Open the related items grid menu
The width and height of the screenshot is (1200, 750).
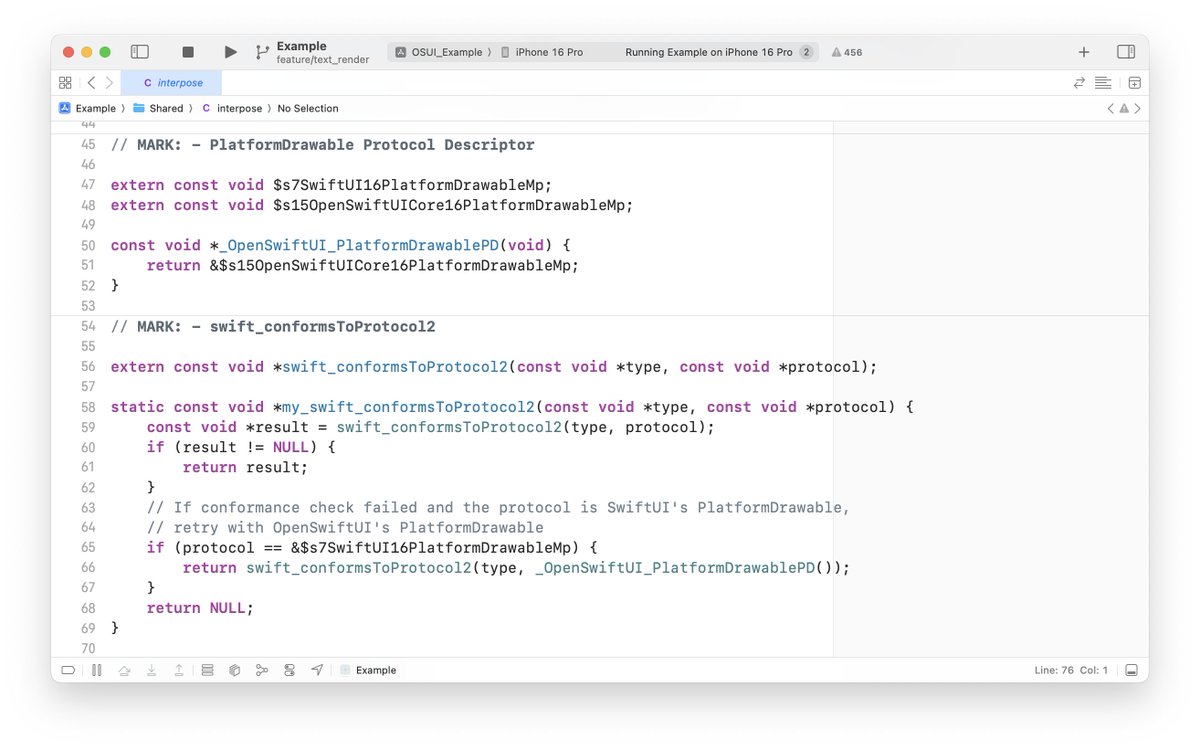tap(65, 83)
